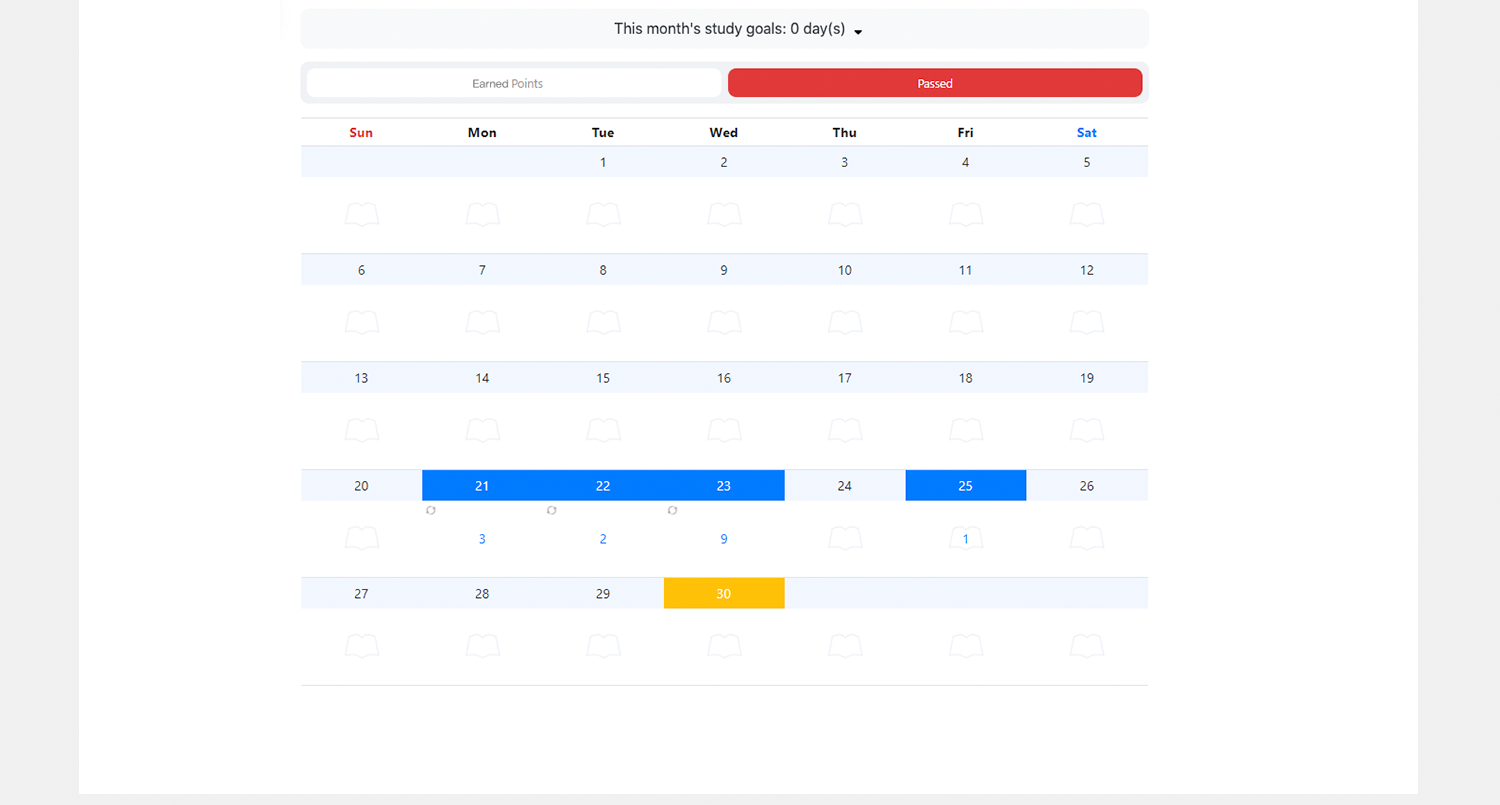The image size is (1500, 805).
Task: Open the blue number 9 under Wednesday 23
Action: (724, 539)
